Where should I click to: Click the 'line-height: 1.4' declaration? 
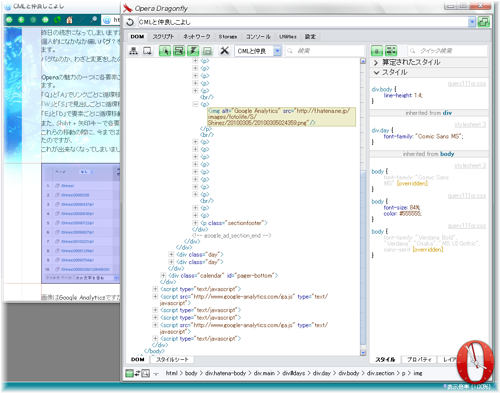403,96
